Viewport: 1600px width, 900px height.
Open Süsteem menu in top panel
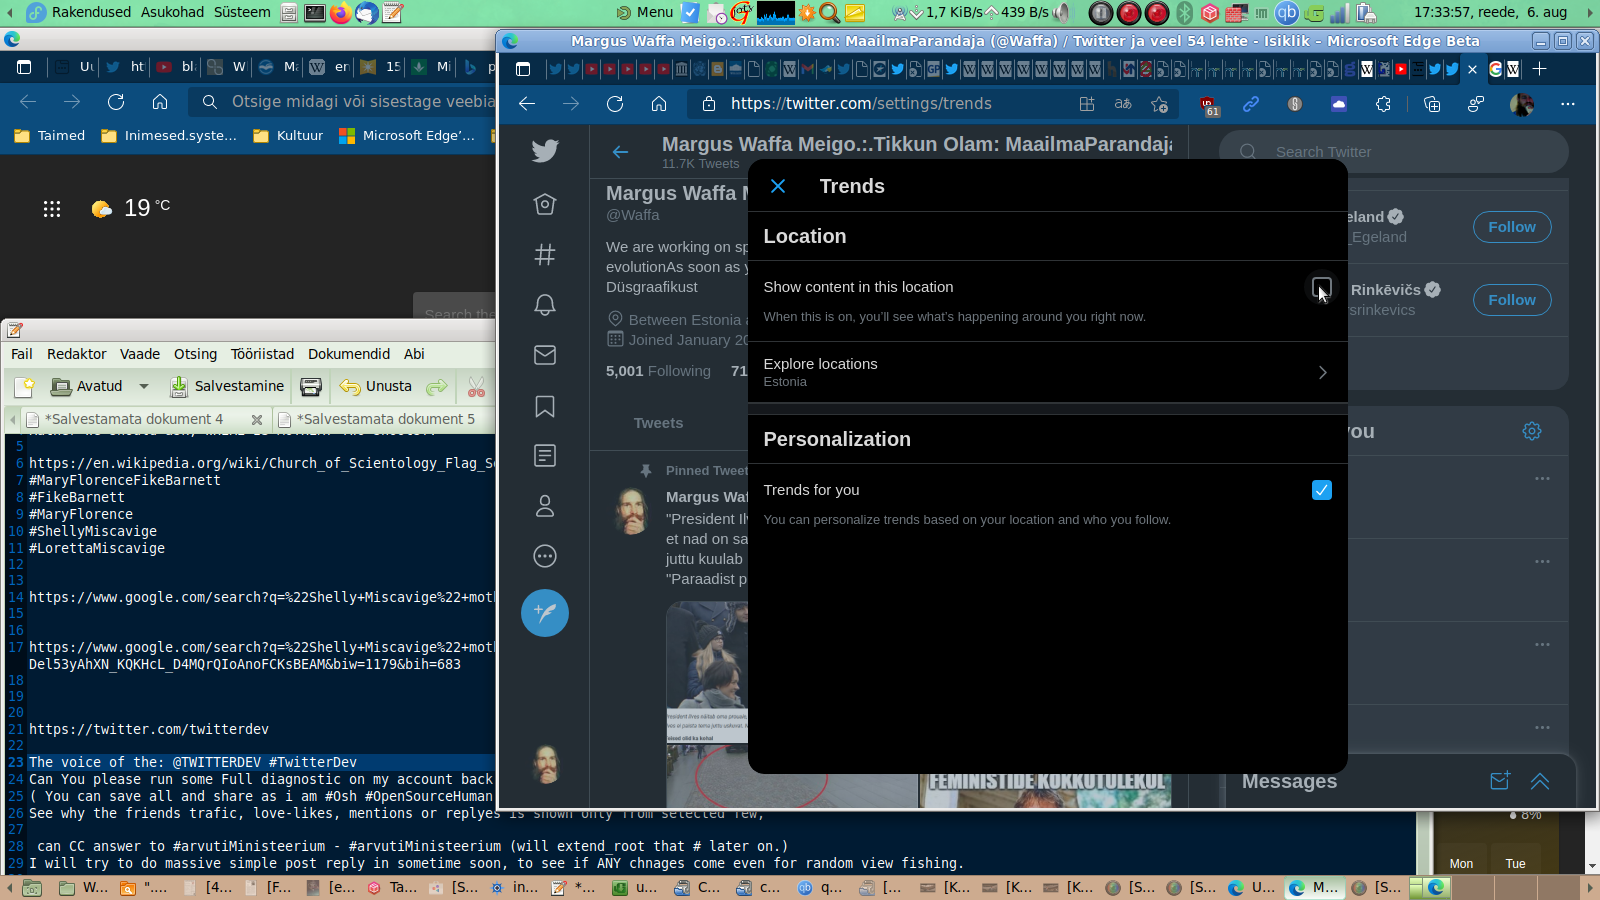tap(242, 12)
